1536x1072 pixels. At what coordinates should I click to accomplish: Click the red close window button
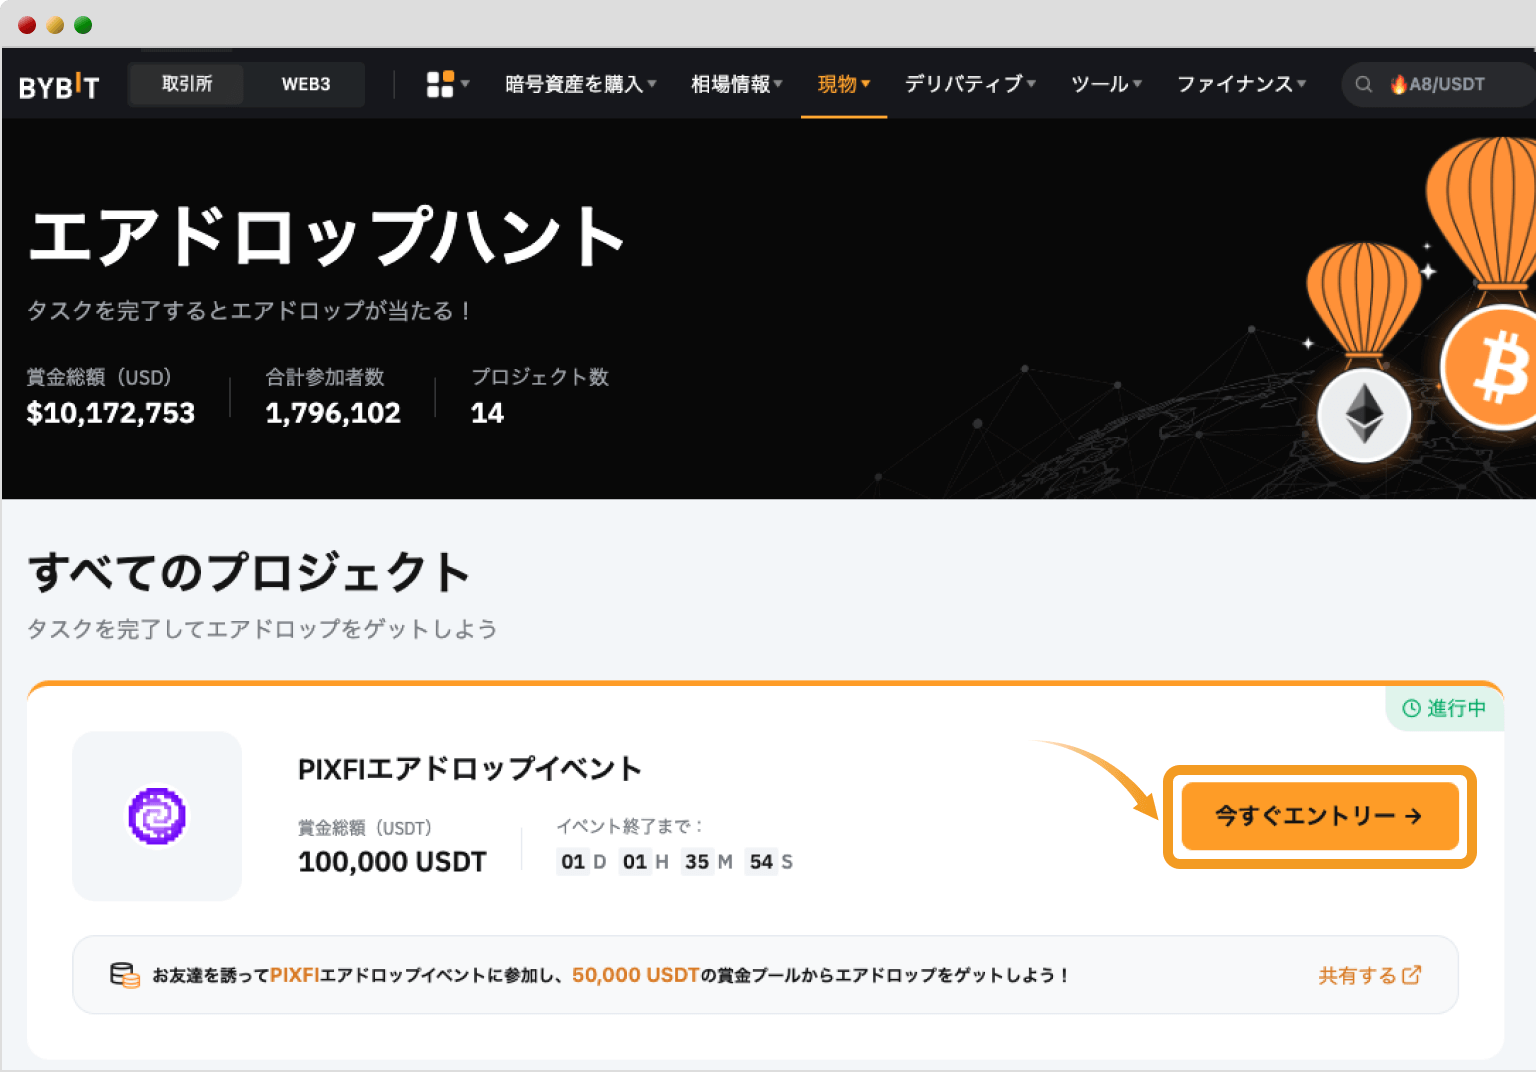coord(27,25)
